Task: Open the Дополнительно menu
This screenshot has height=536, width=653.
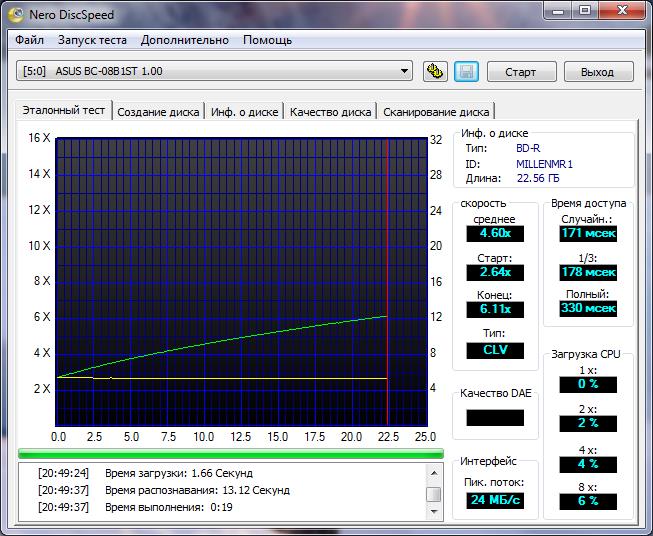Action: [x=185, y=40]
